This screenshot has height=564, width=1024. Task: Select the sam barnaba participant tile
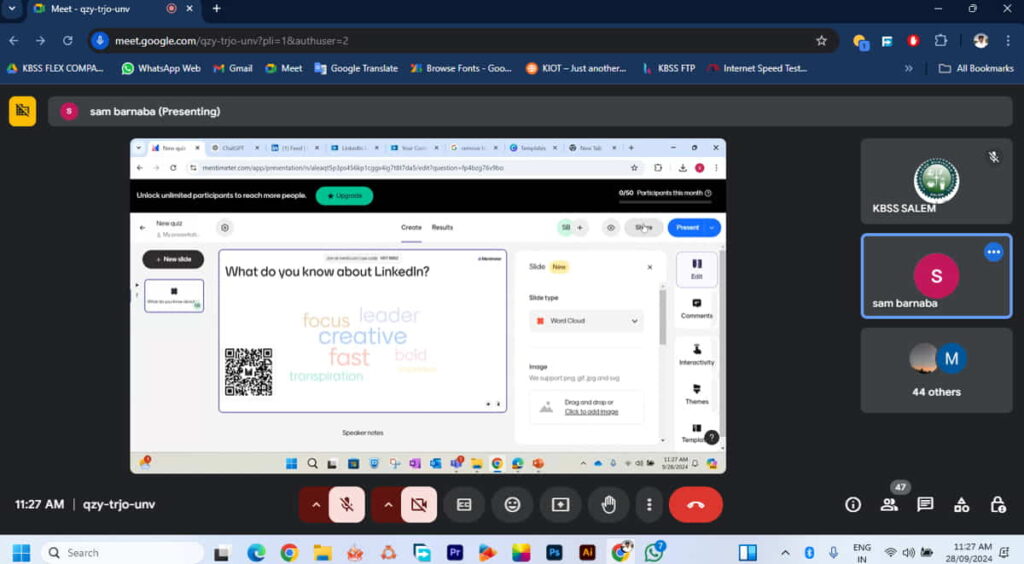coord(936,276)
